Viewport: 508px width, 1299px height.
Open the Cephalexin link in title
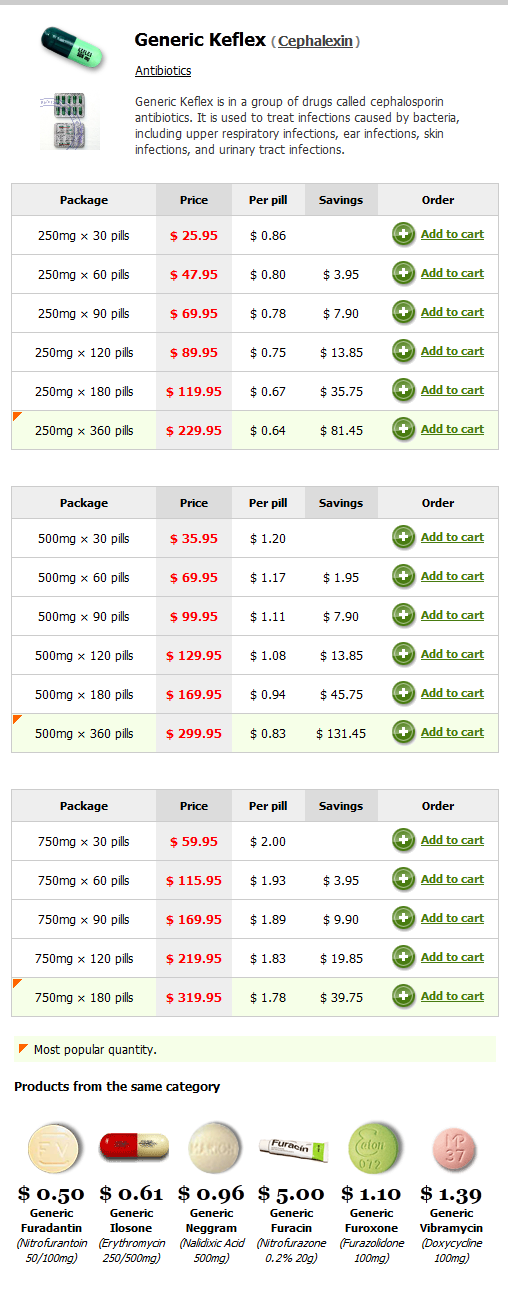(315, 41)
